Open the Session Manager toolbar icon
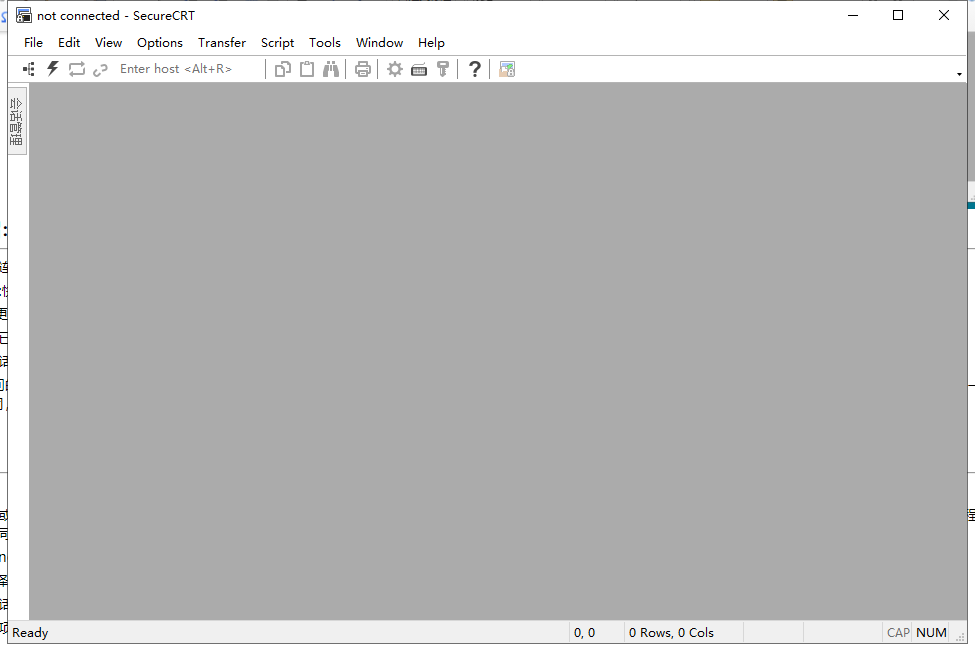 (x=29, y=69)
